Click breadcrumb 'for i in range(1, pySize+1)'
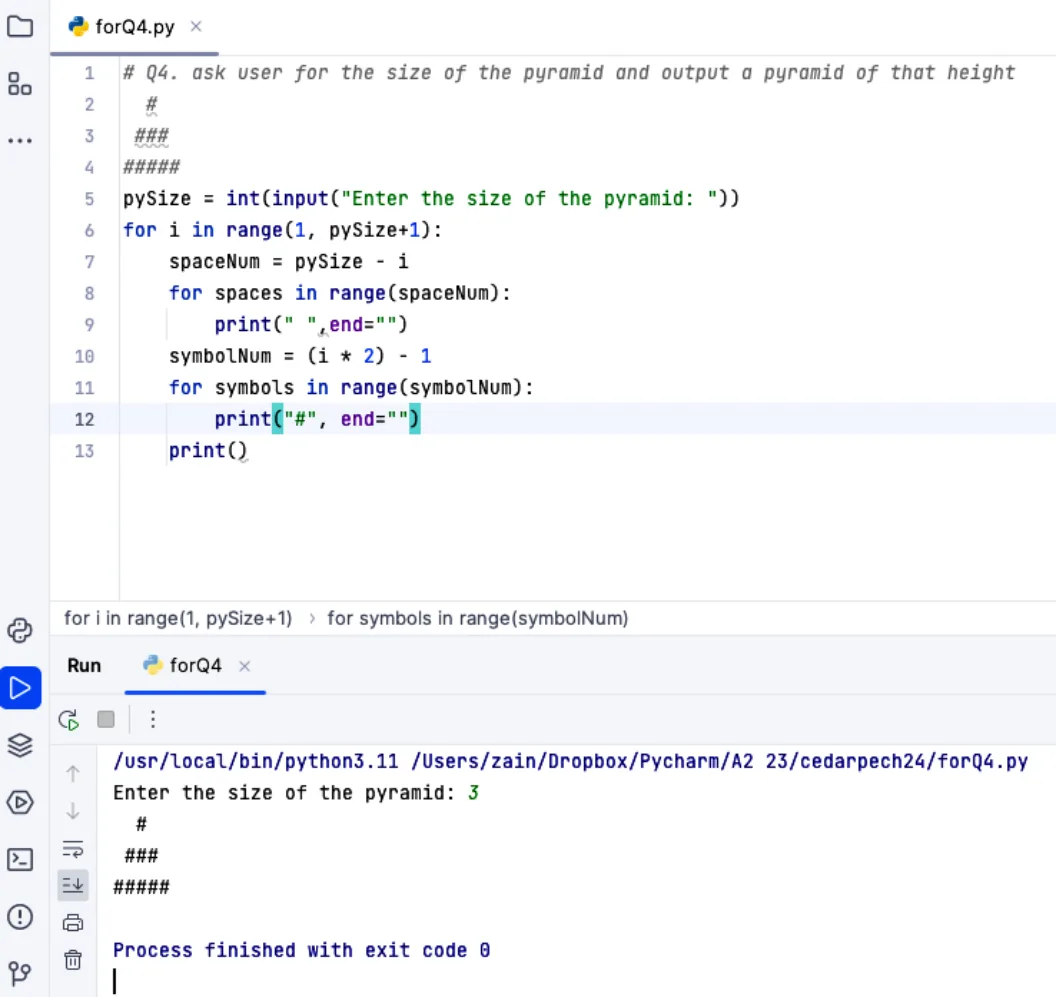Screen dimensions: 1056x997 click(x=178, y=618)
